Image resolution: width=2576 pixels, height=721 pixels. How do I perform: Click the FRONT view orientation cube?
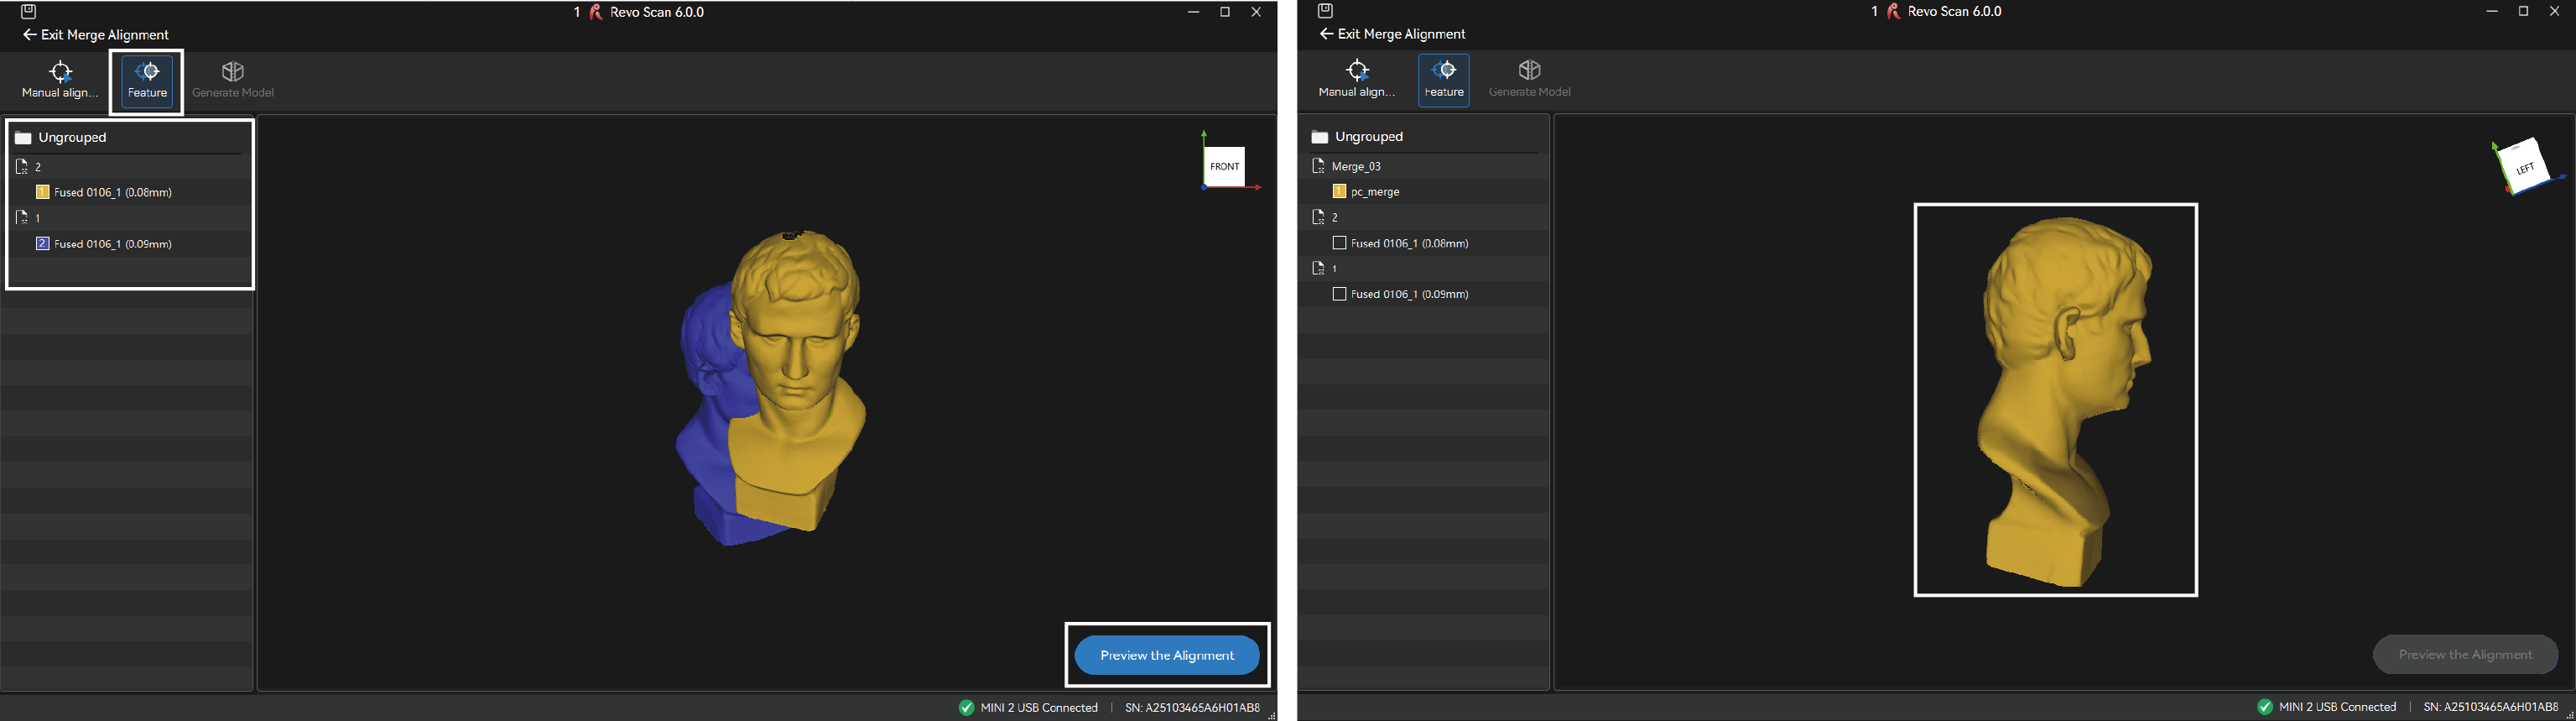click(x=1224, y=167)
